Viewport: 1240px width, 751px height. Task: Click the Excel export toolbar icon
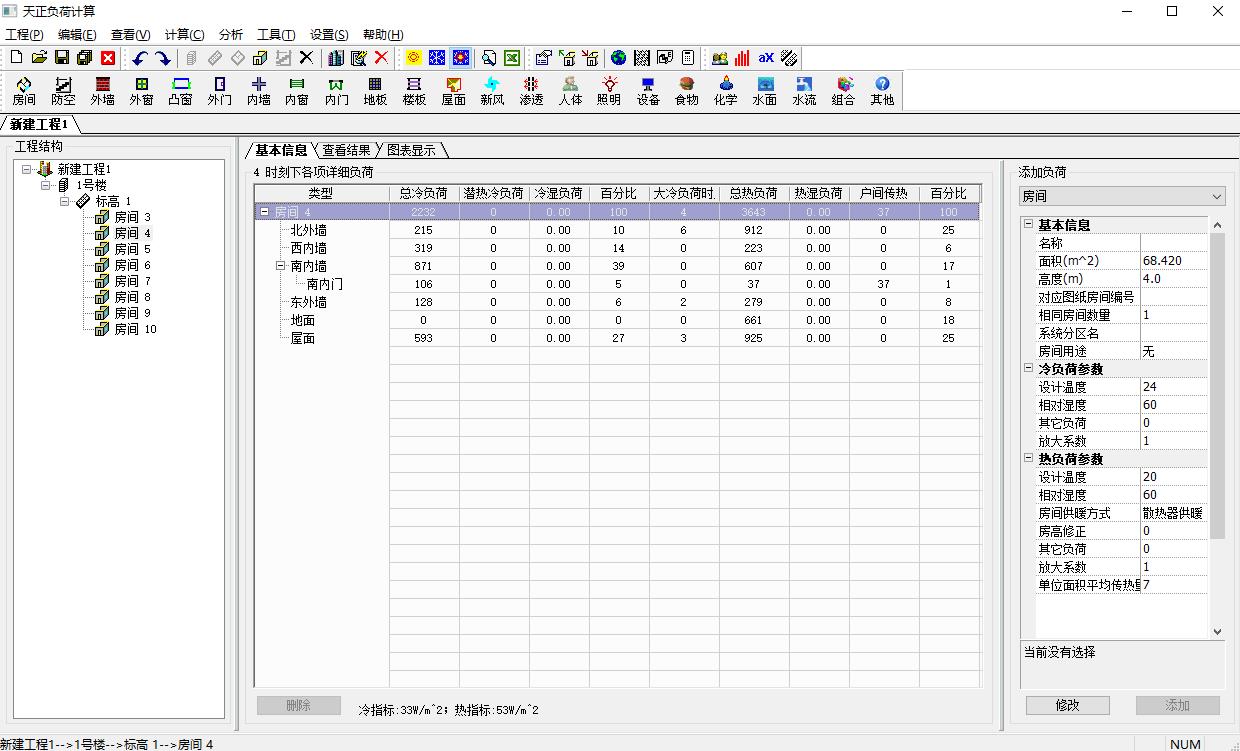tap(511, 58)
